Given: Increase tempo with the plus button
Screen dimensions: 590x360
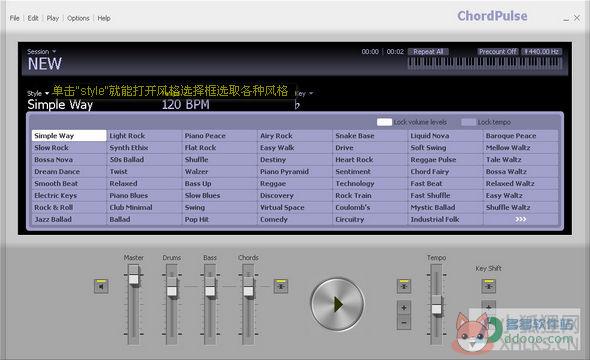Looking at the screenshot, I should click(x=404, y=308).
